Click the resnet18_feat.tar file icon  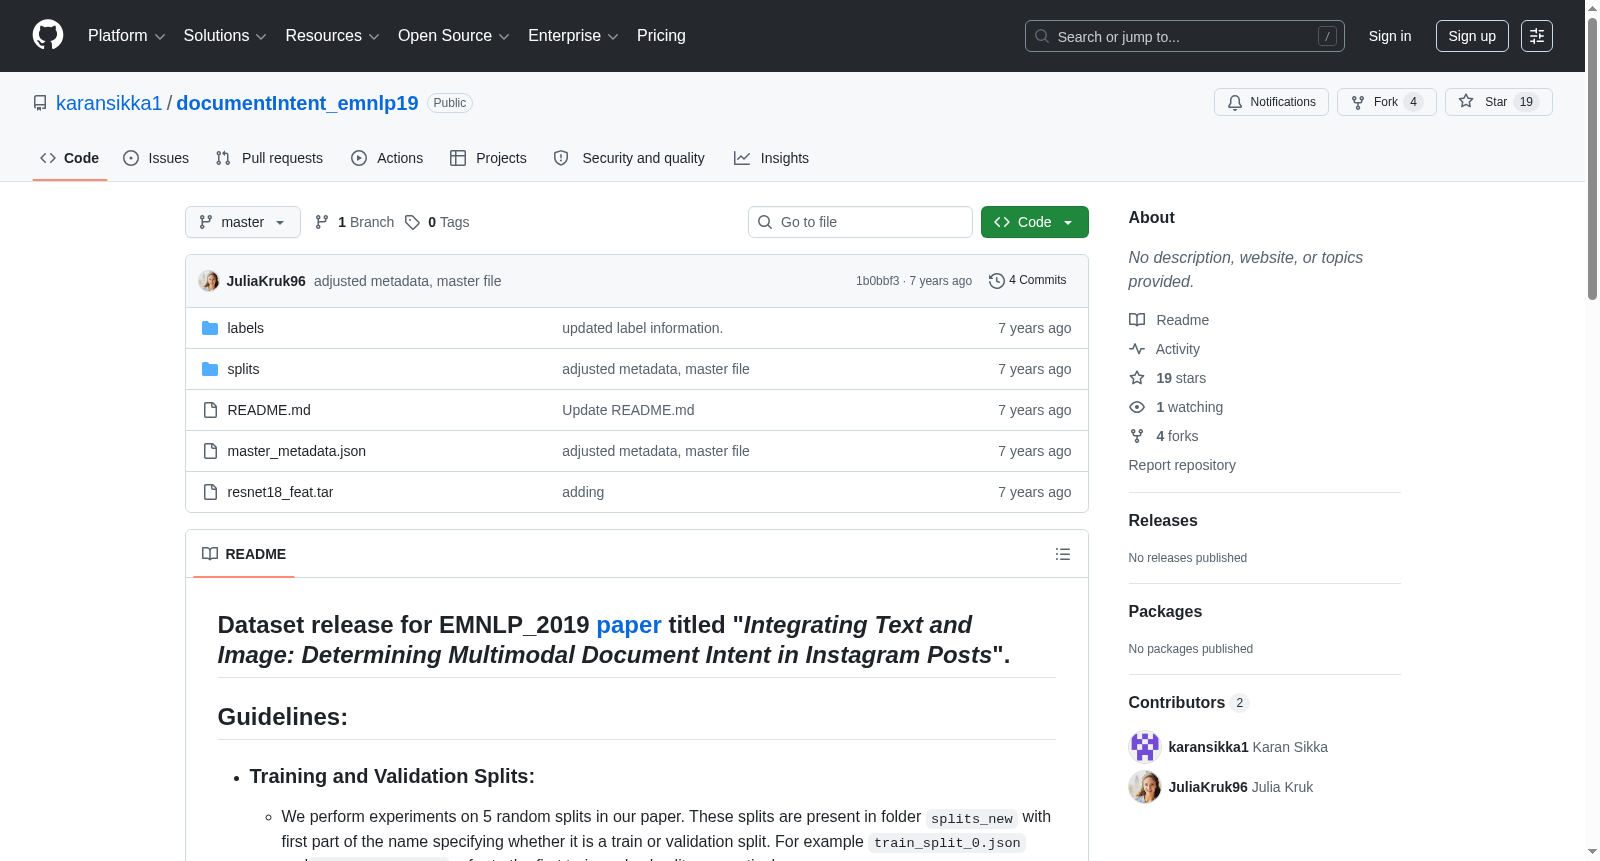pyautogui.click(x=210, y=492)
